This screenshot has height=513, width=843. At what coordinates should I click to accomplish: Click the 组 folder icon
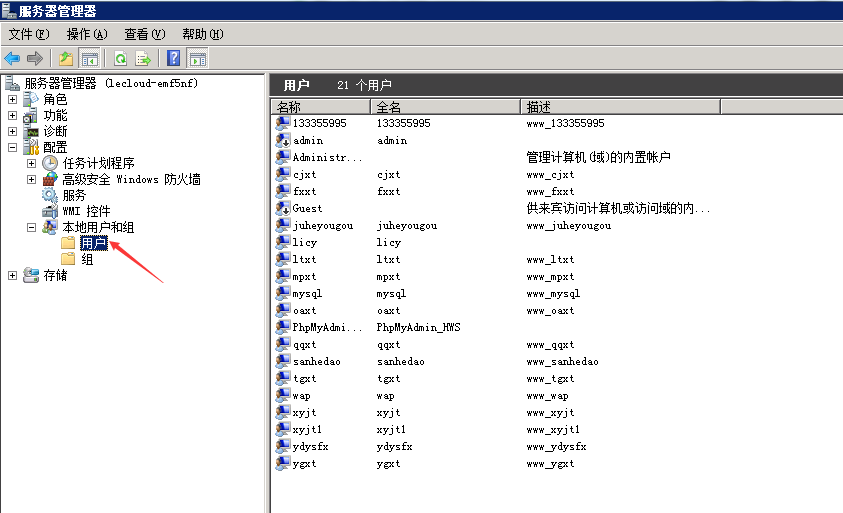point(68,259)
